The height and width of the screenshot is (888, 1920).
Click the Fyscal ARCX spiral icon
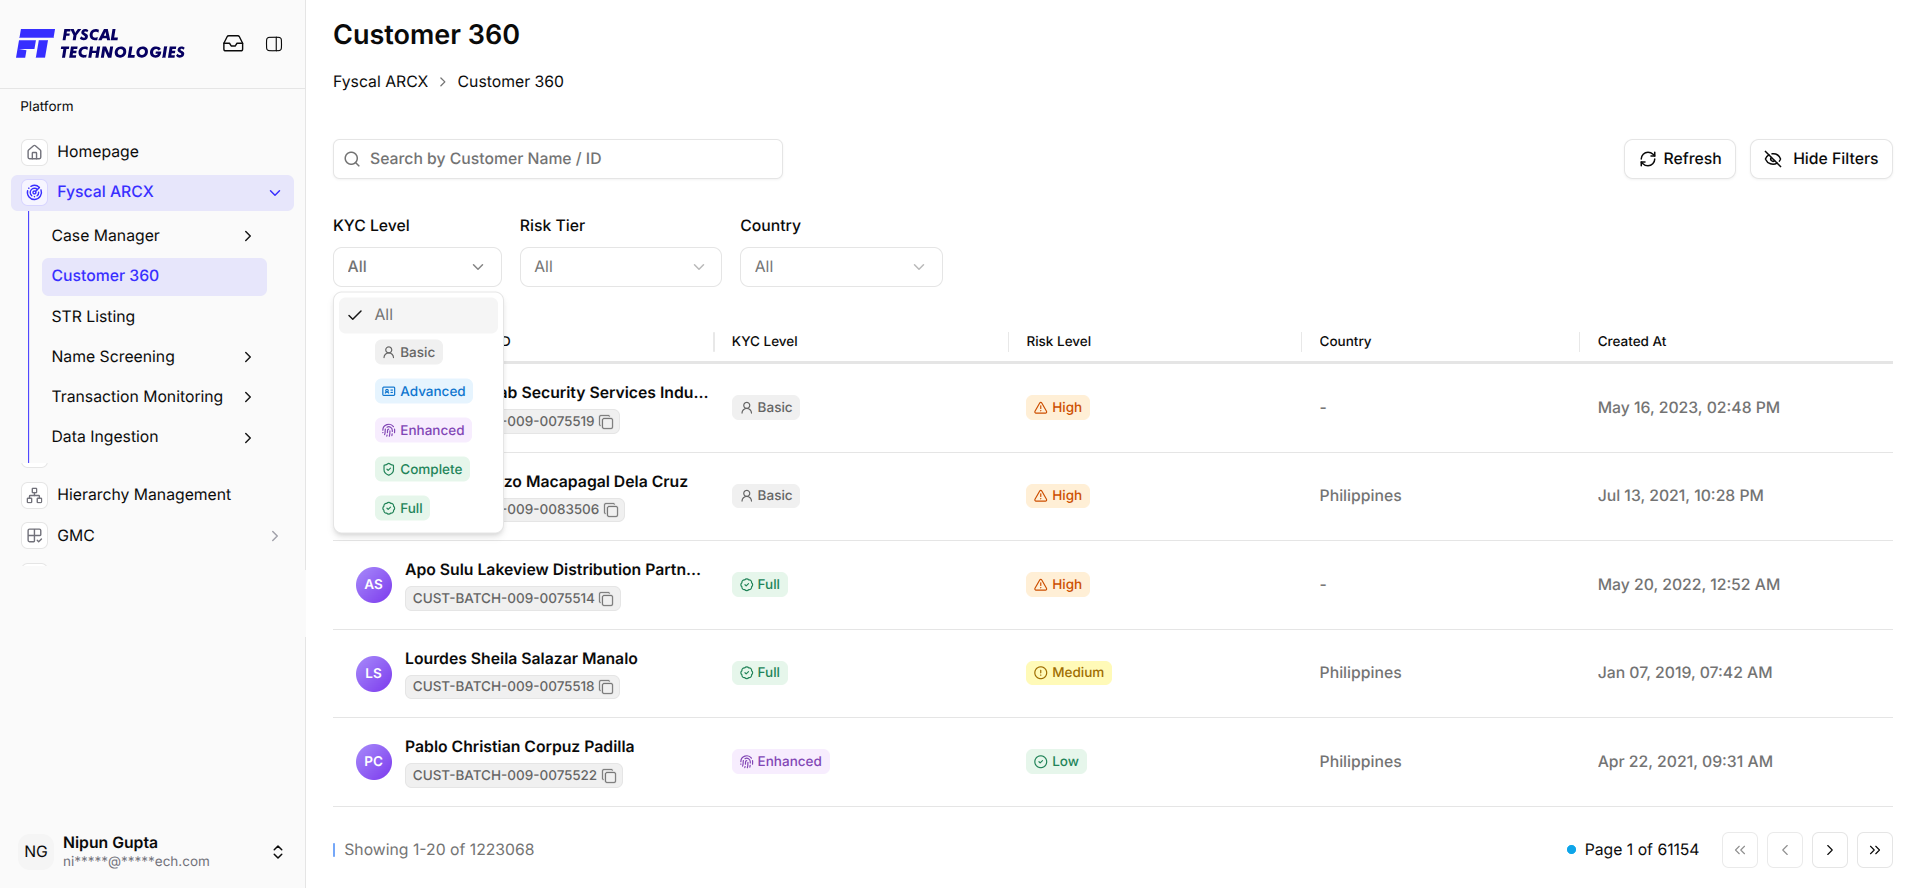tap(35, 192)
